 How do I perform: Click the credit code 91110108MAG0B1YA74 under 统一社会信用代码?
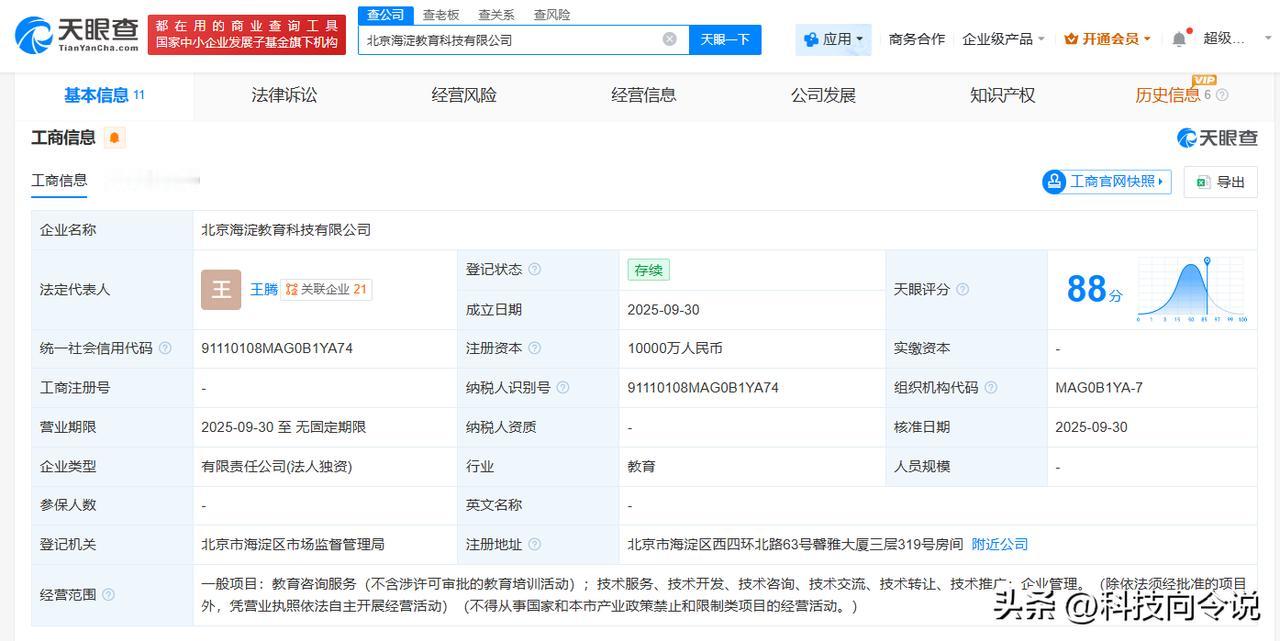pos(277,348)
